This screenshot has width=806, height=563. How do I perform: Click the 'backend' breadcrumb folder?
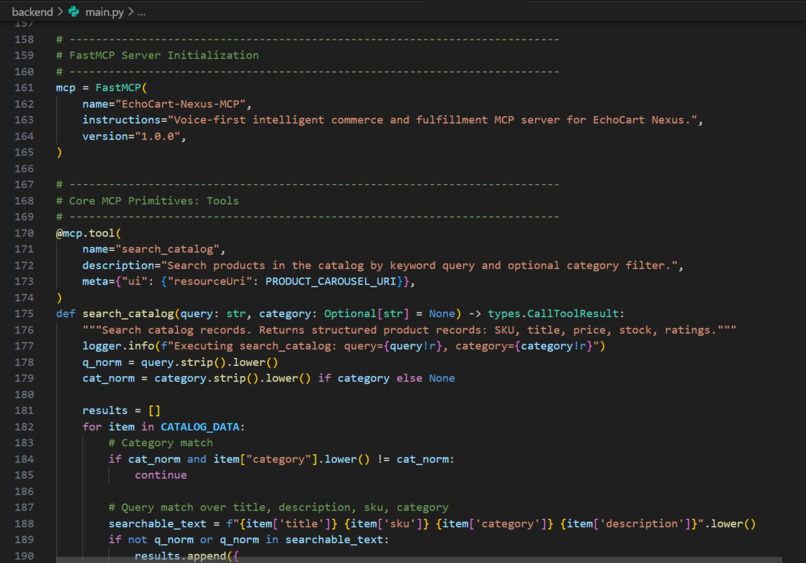point(32,12)
